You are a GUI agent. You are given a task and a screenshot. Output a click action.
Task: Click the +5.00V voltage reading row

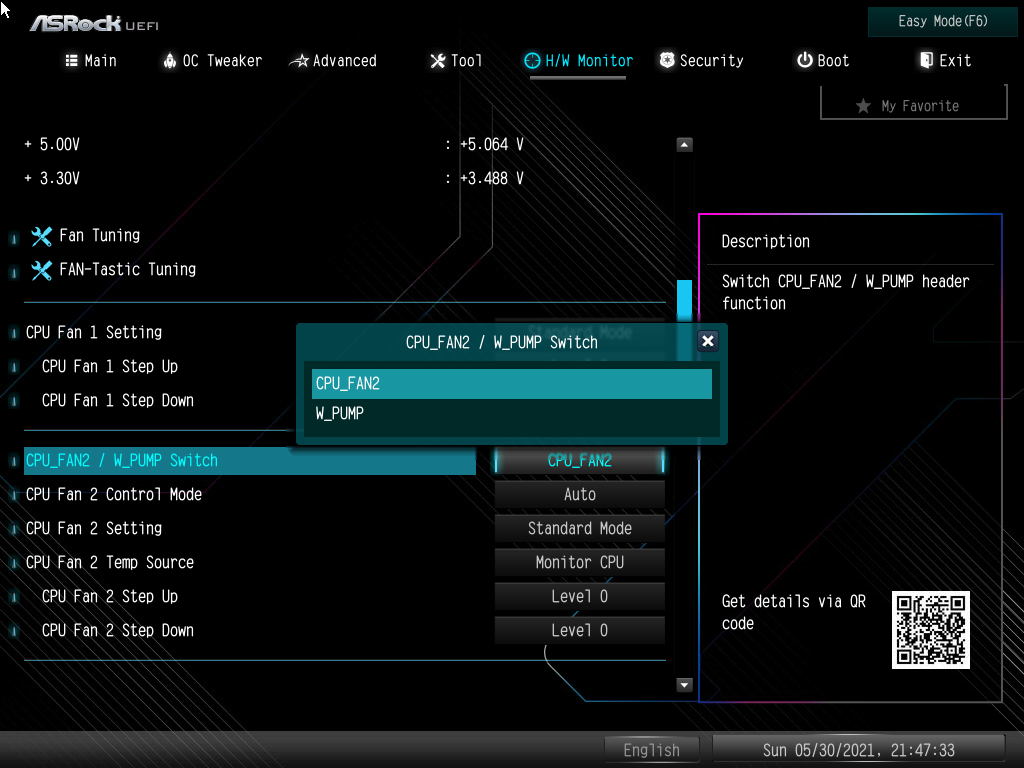point(274,144)
